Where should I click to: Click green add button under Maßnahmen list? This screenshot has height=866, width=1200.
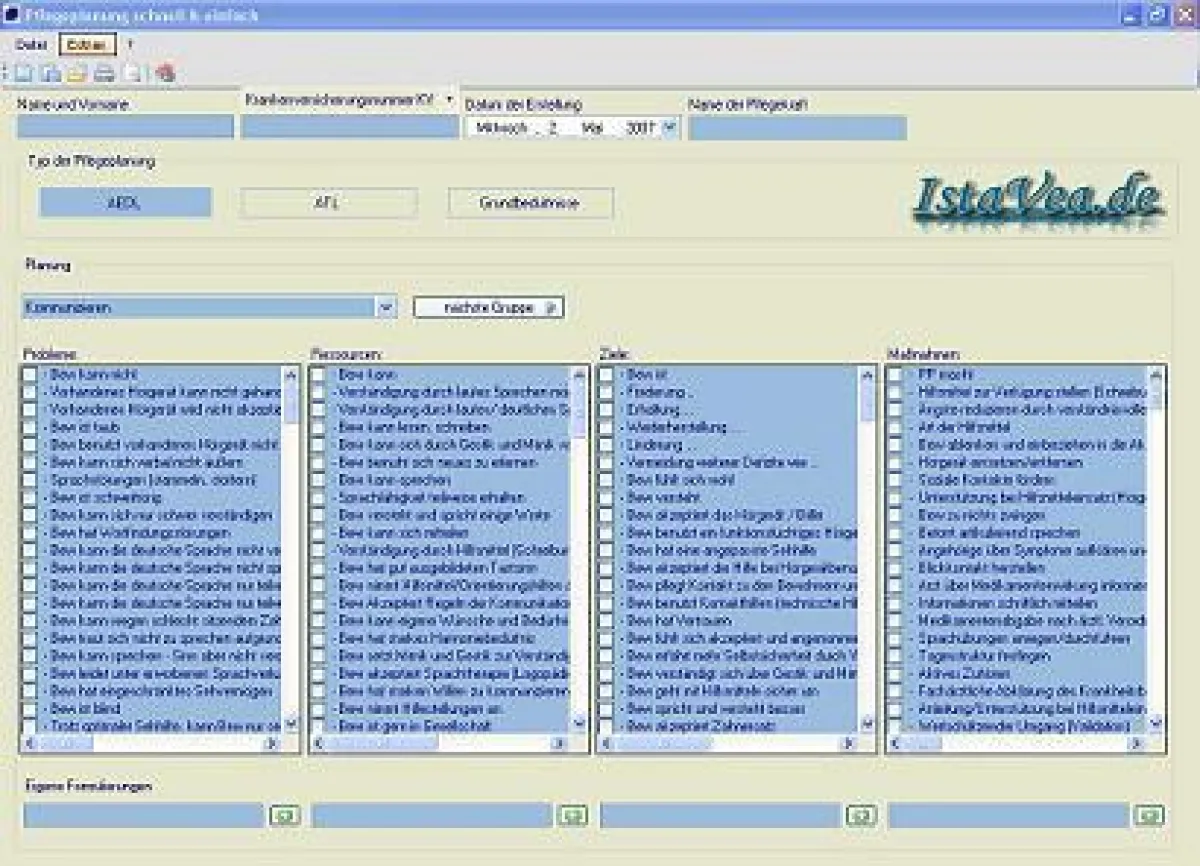pos(1148,816)
